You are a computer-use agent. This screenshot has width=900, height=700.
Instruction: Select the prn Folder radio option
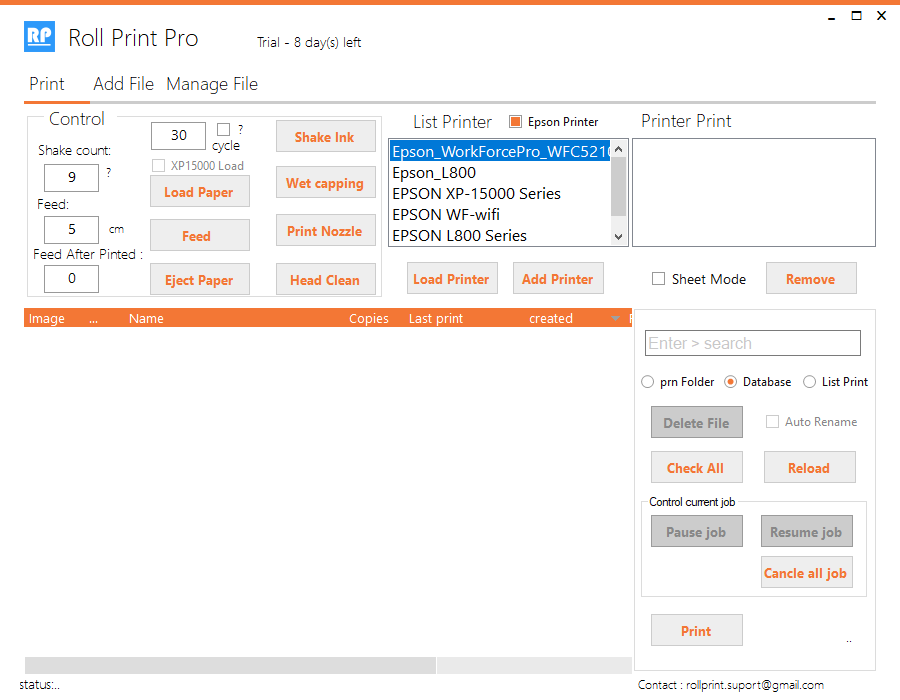point(647,382)
